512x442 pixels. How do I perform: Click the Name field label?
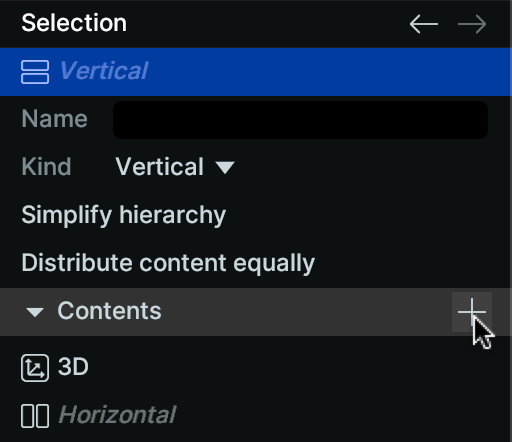tap(55, 119)
